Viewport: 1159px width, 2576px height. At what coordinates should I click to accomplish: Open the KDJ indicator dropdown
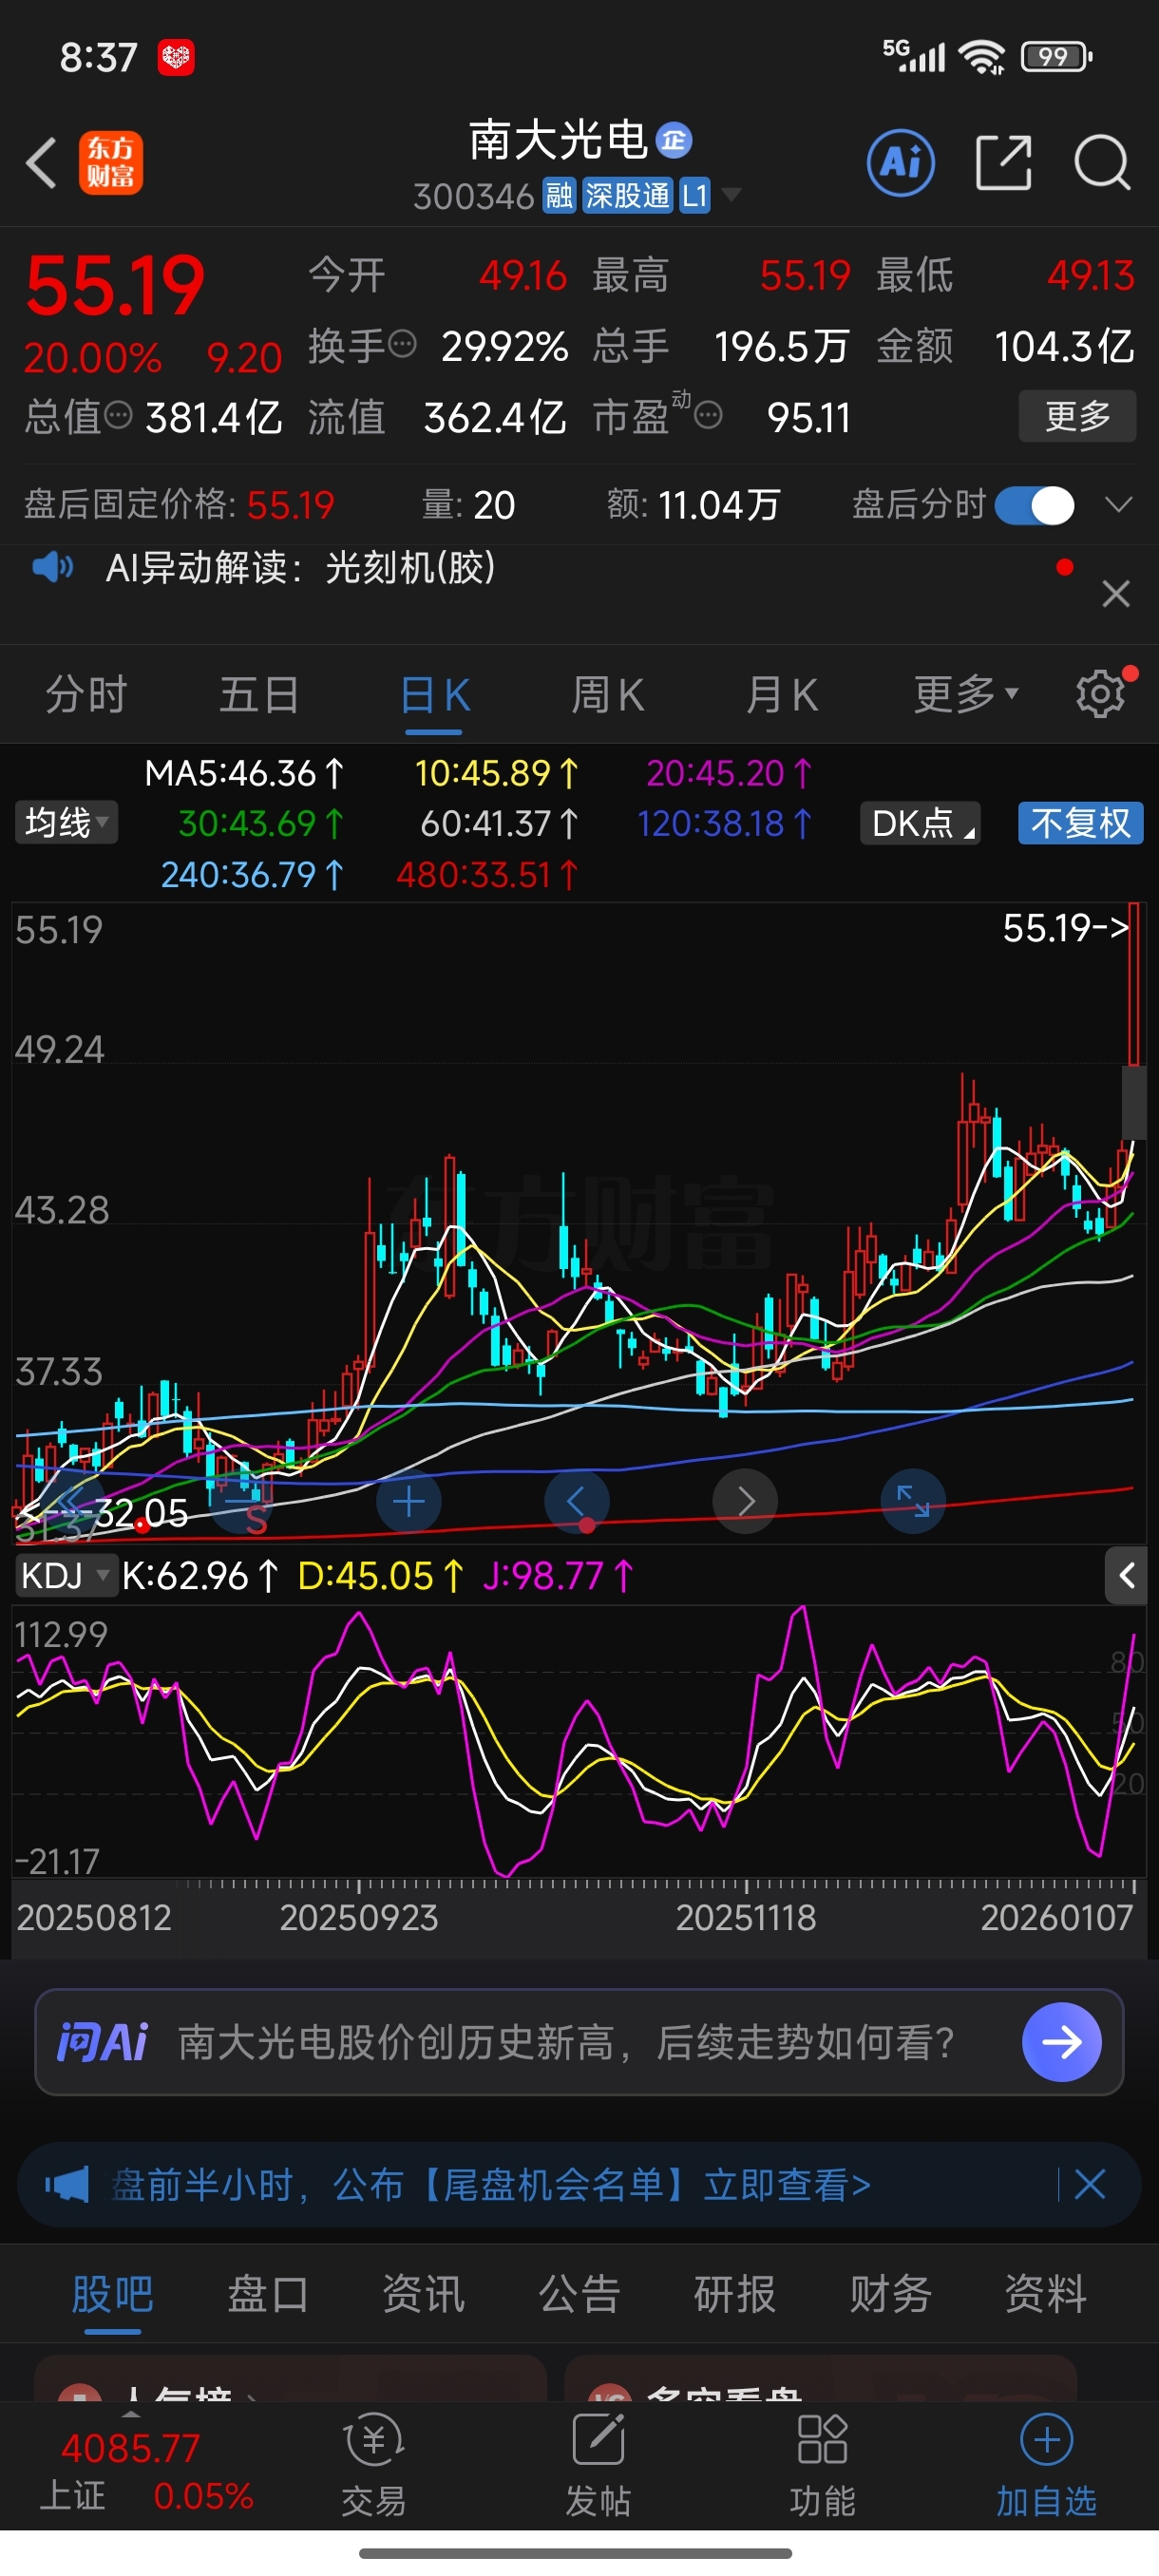tap(66, 1576)
